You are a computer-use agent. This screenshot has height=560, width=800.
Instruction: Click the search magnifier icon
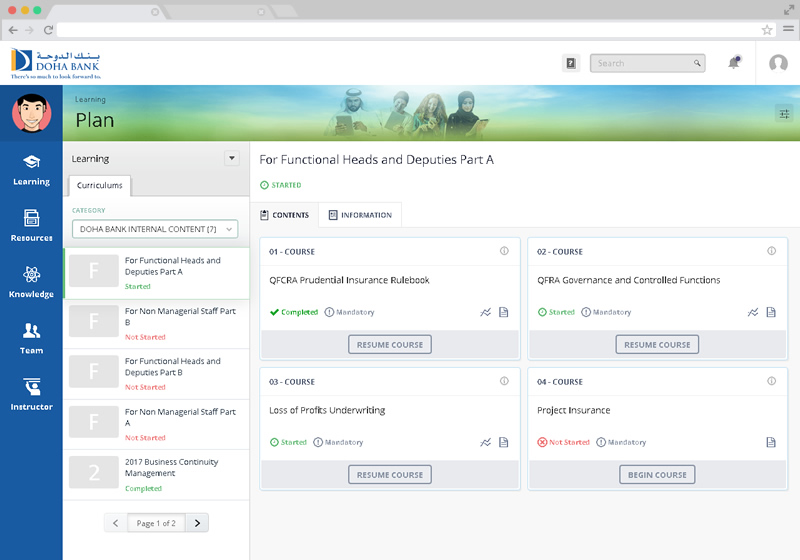(x=697, y=63)
